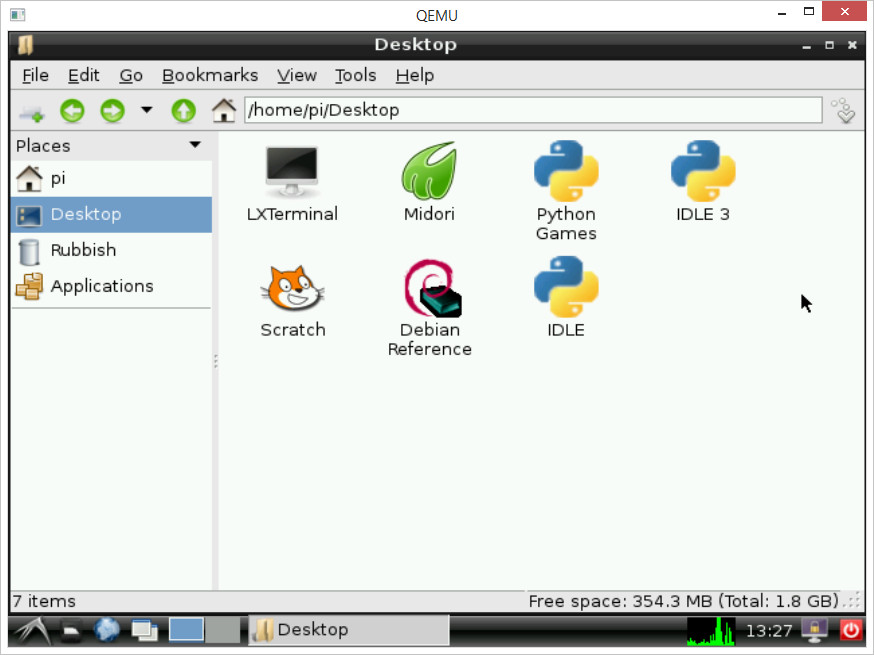874x655 pixels.
Task: Select the Python Games icon
Action: click(x=566, y=191)
